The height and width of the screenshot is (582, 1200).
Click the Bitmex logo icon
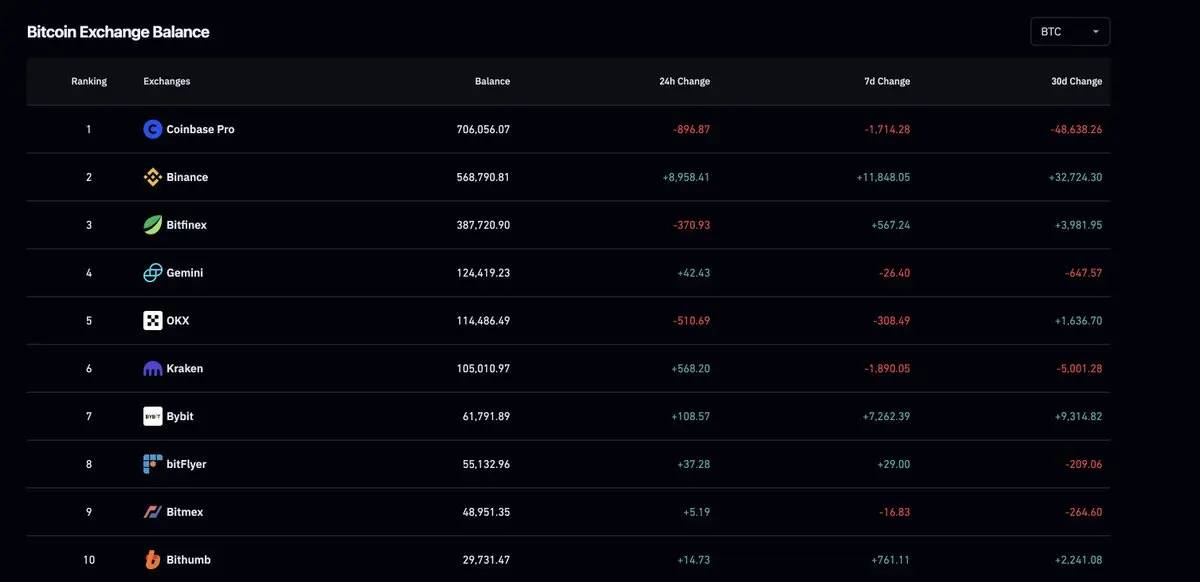click(152, 512)
